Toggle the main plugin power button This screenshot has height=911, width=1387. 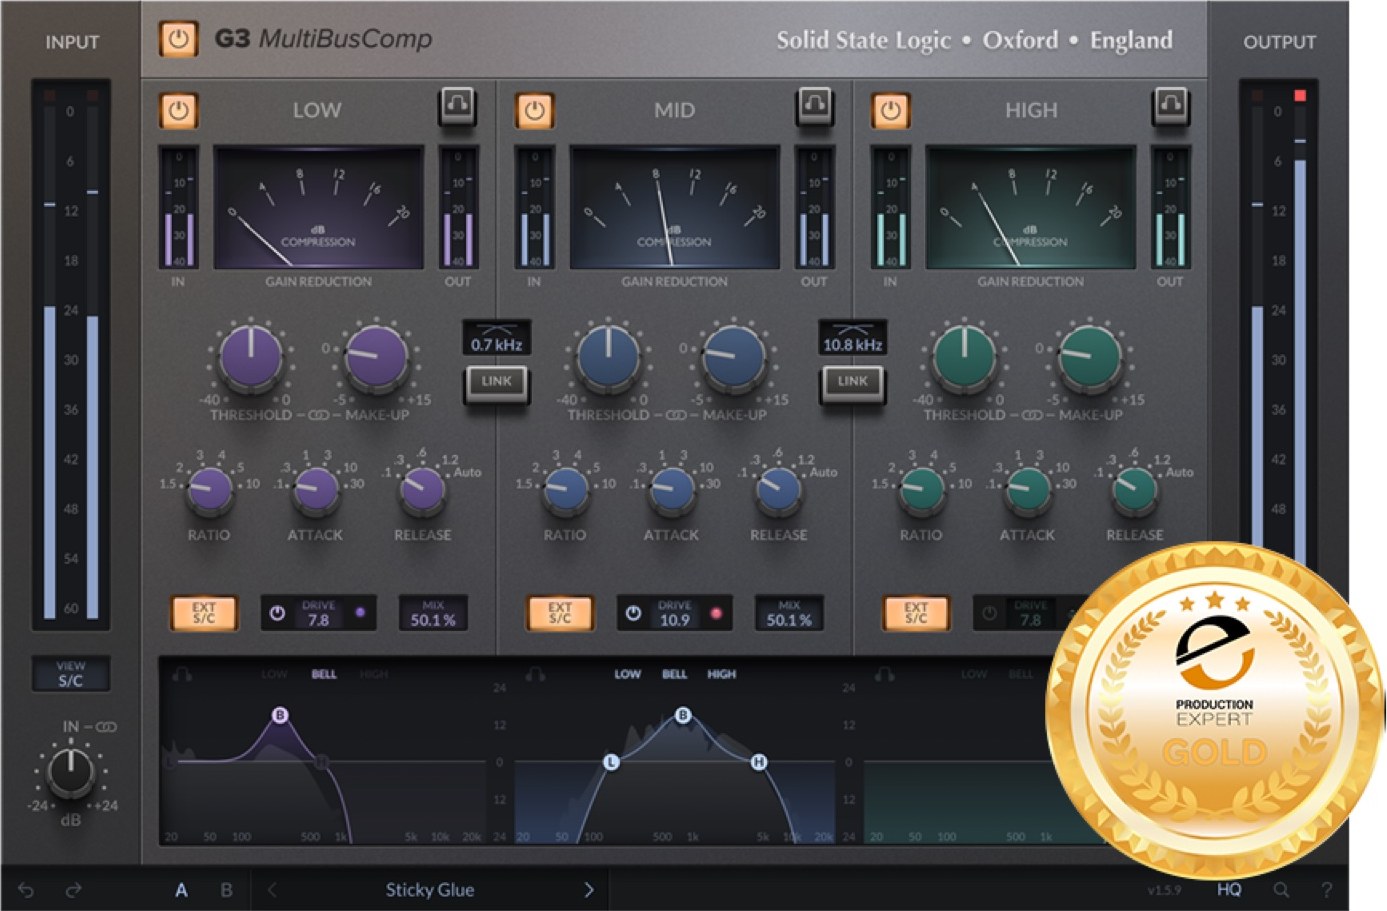[178, 40]
